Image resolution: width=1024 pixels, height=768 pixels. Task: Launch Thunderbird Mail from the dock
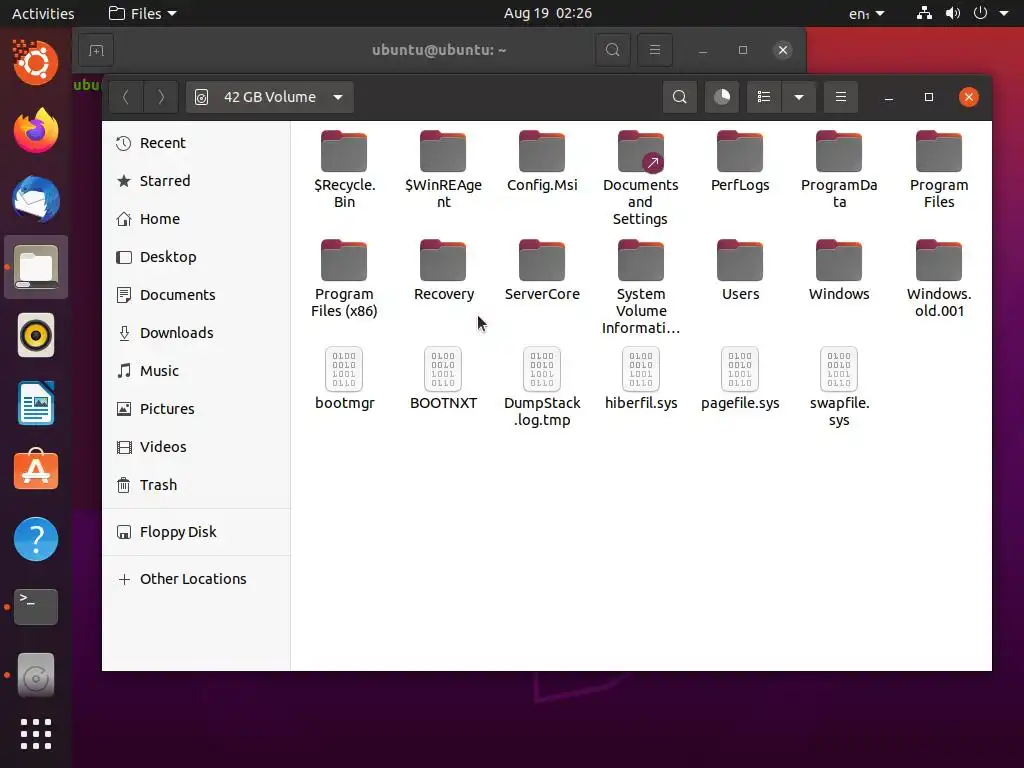(36, 199)
